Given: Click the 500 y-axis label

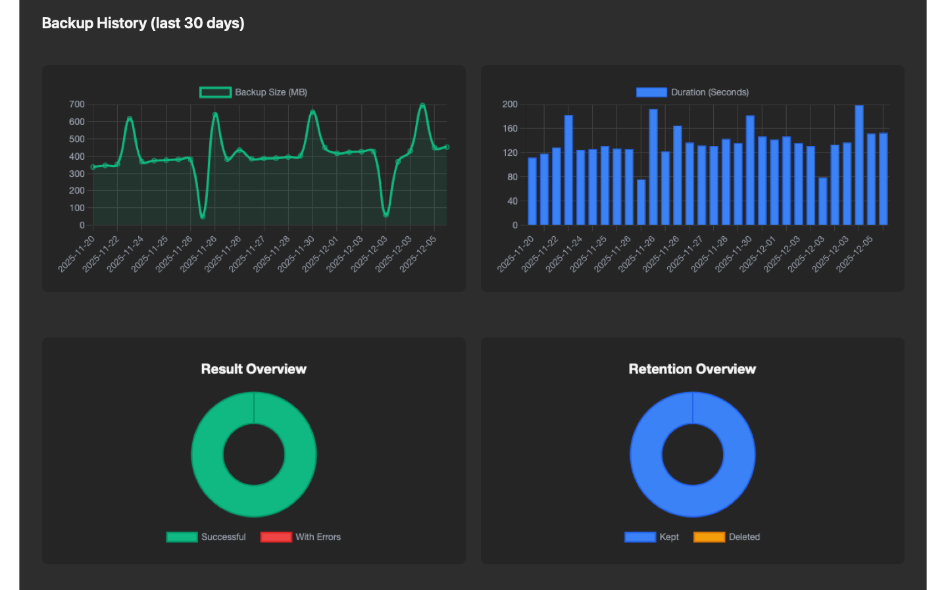Looking at the screenshot, I should pyautogui.click(x=77, y=139).
